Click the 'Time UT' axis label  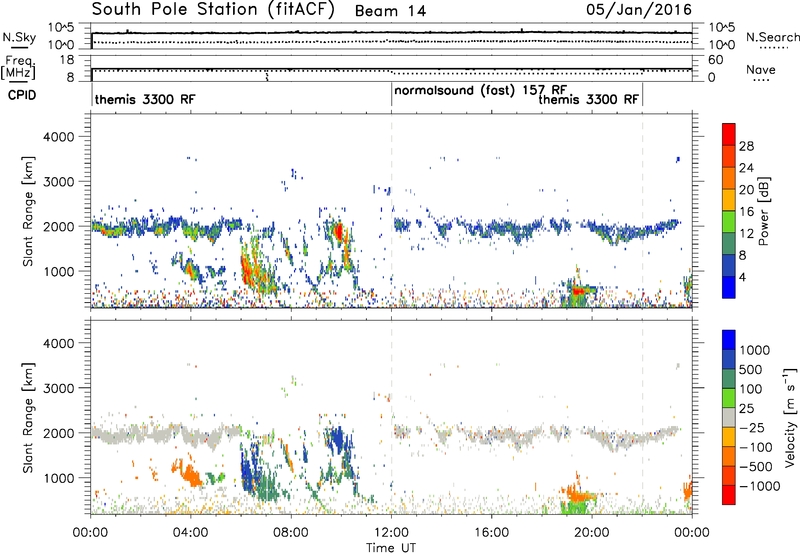coord(391,548)
